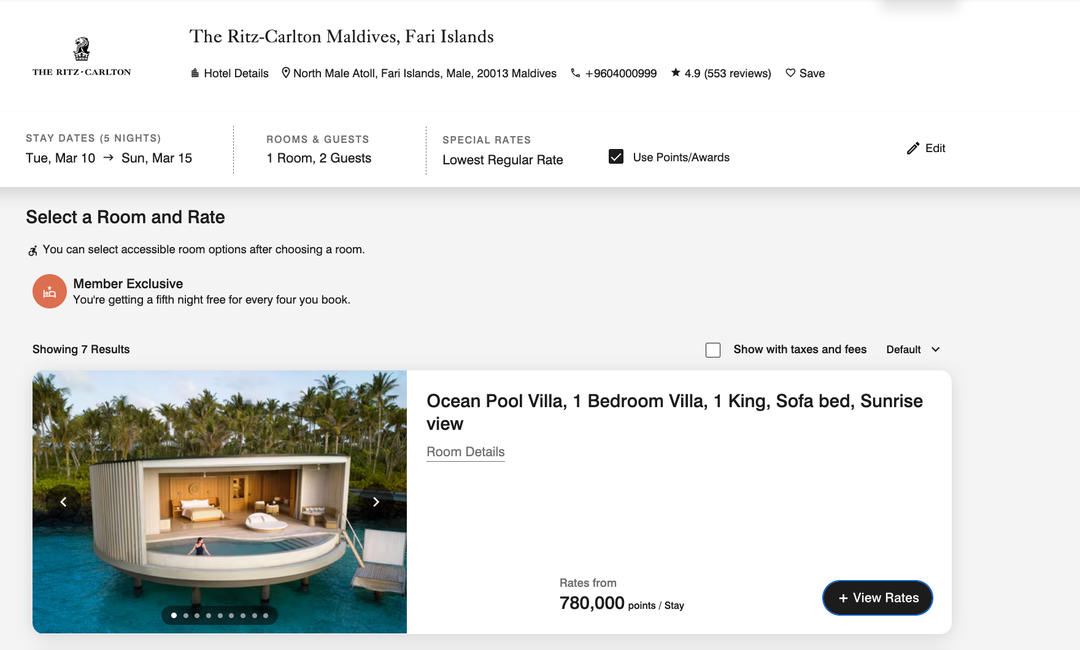The image size is (1080, 650).
Task: Show next villa photo with right arrow
Action: (376, 501)
